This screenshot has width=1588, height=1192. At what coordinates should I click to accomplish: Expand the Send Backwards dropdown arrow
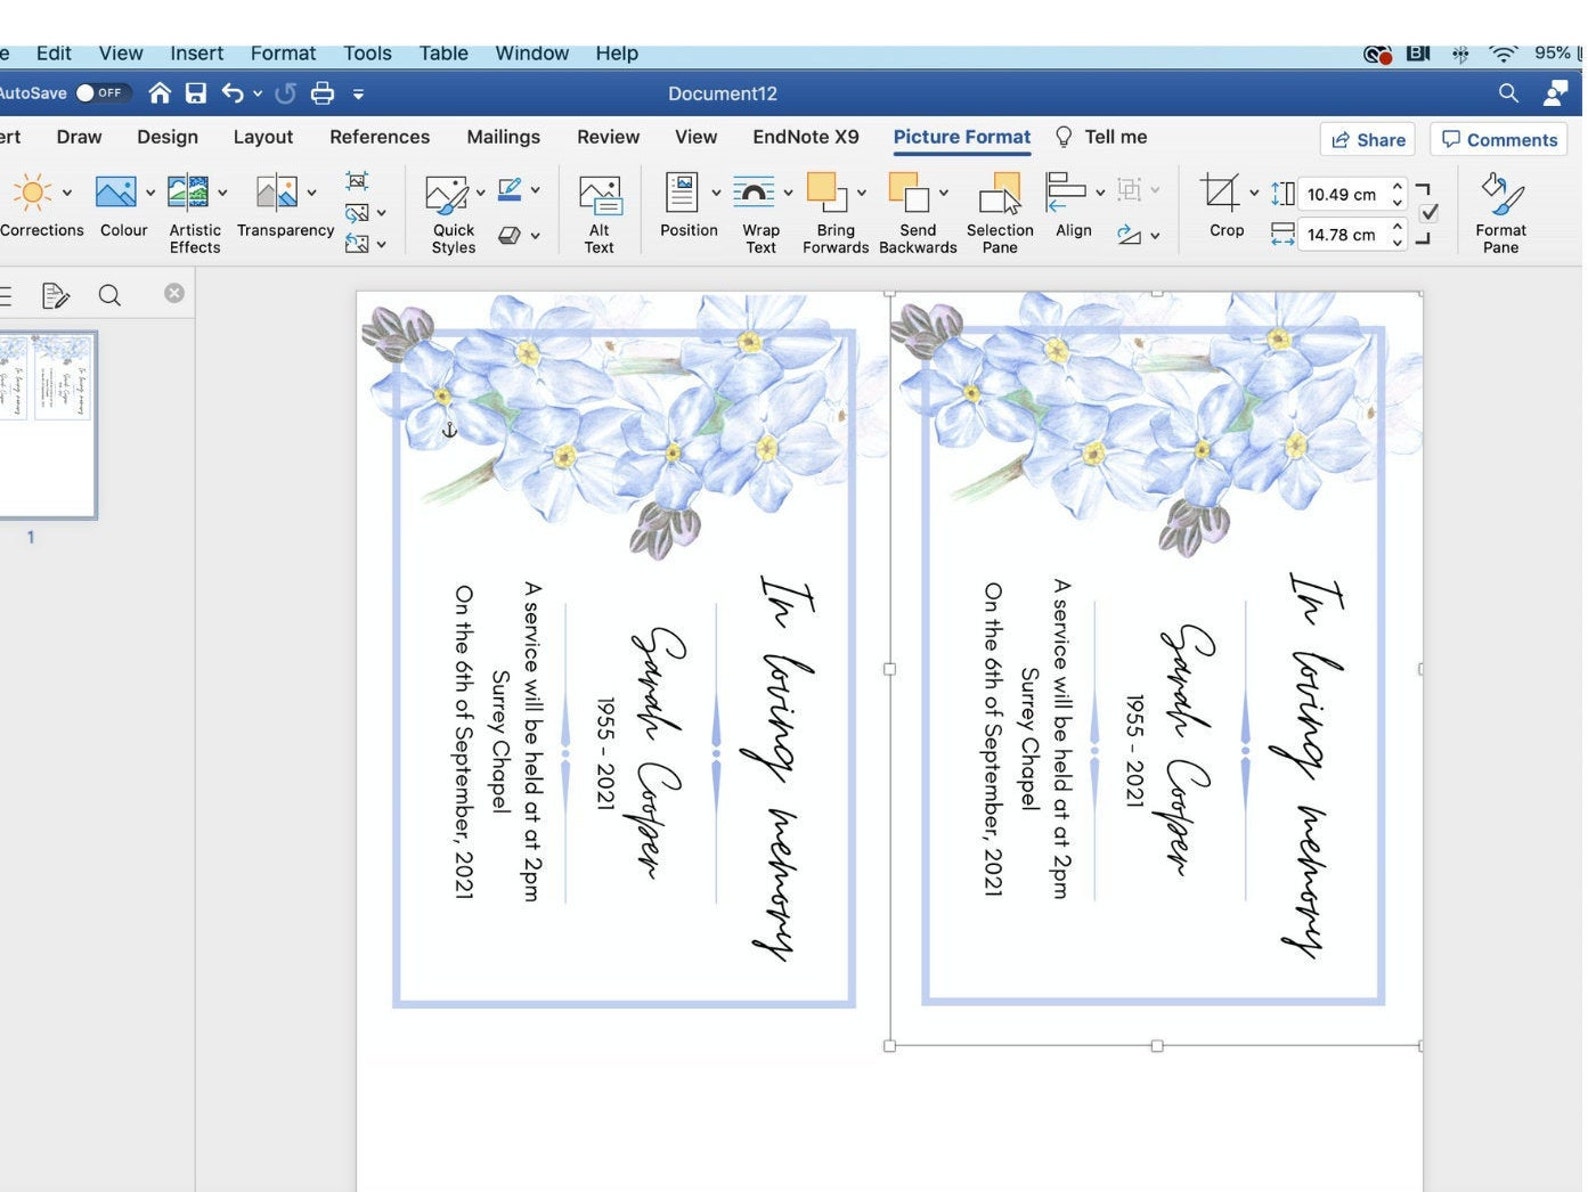click(x=943, y=192)
